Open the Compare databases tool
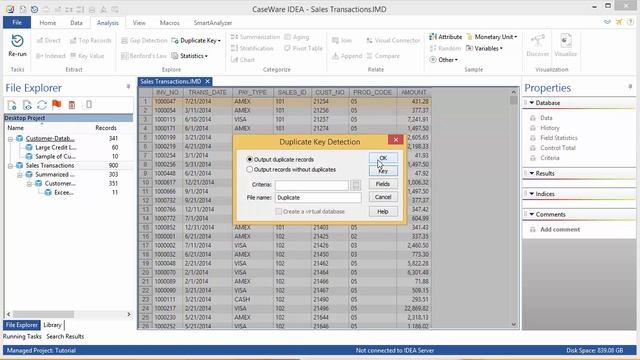The height and width of the screenshot is (360, 640). click(383, 56)
